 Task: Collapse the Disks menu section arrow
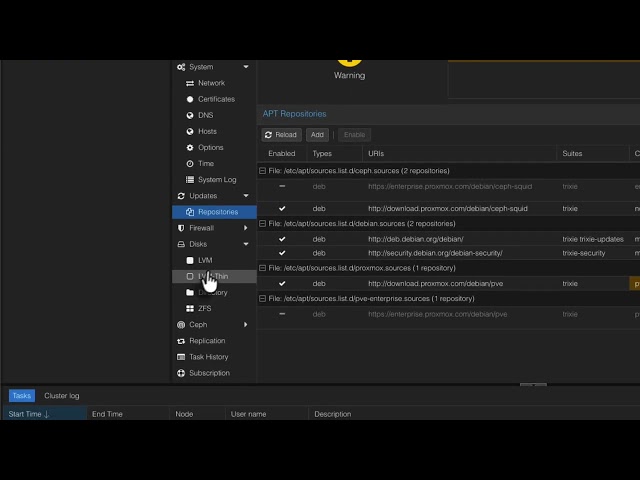(246, 244)
